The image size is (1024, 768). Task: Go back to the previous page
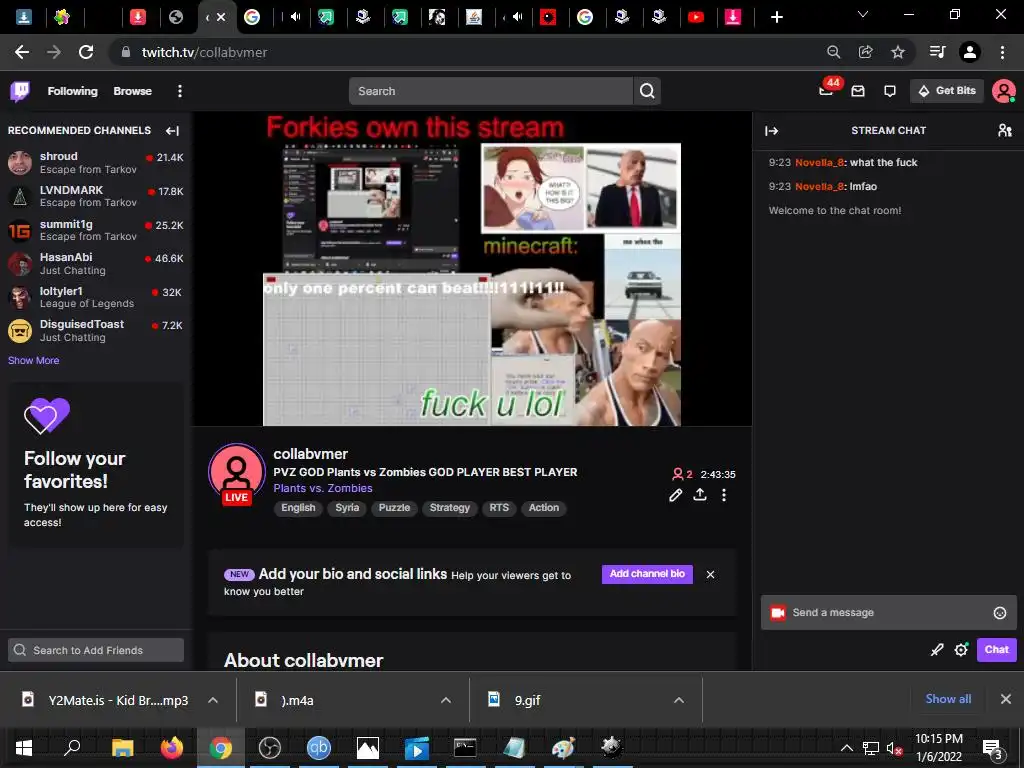point(22,52)
